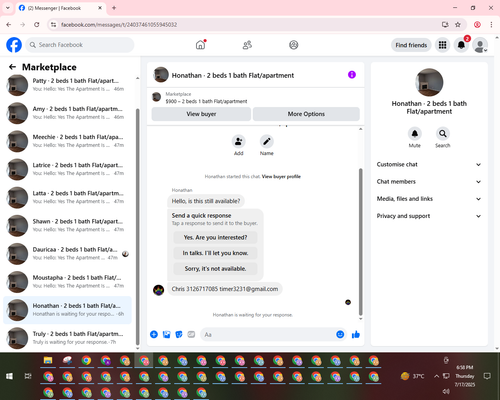Open the Groups icon in top navigation
Screen dimensions: 500x400
tap(294, 45)
